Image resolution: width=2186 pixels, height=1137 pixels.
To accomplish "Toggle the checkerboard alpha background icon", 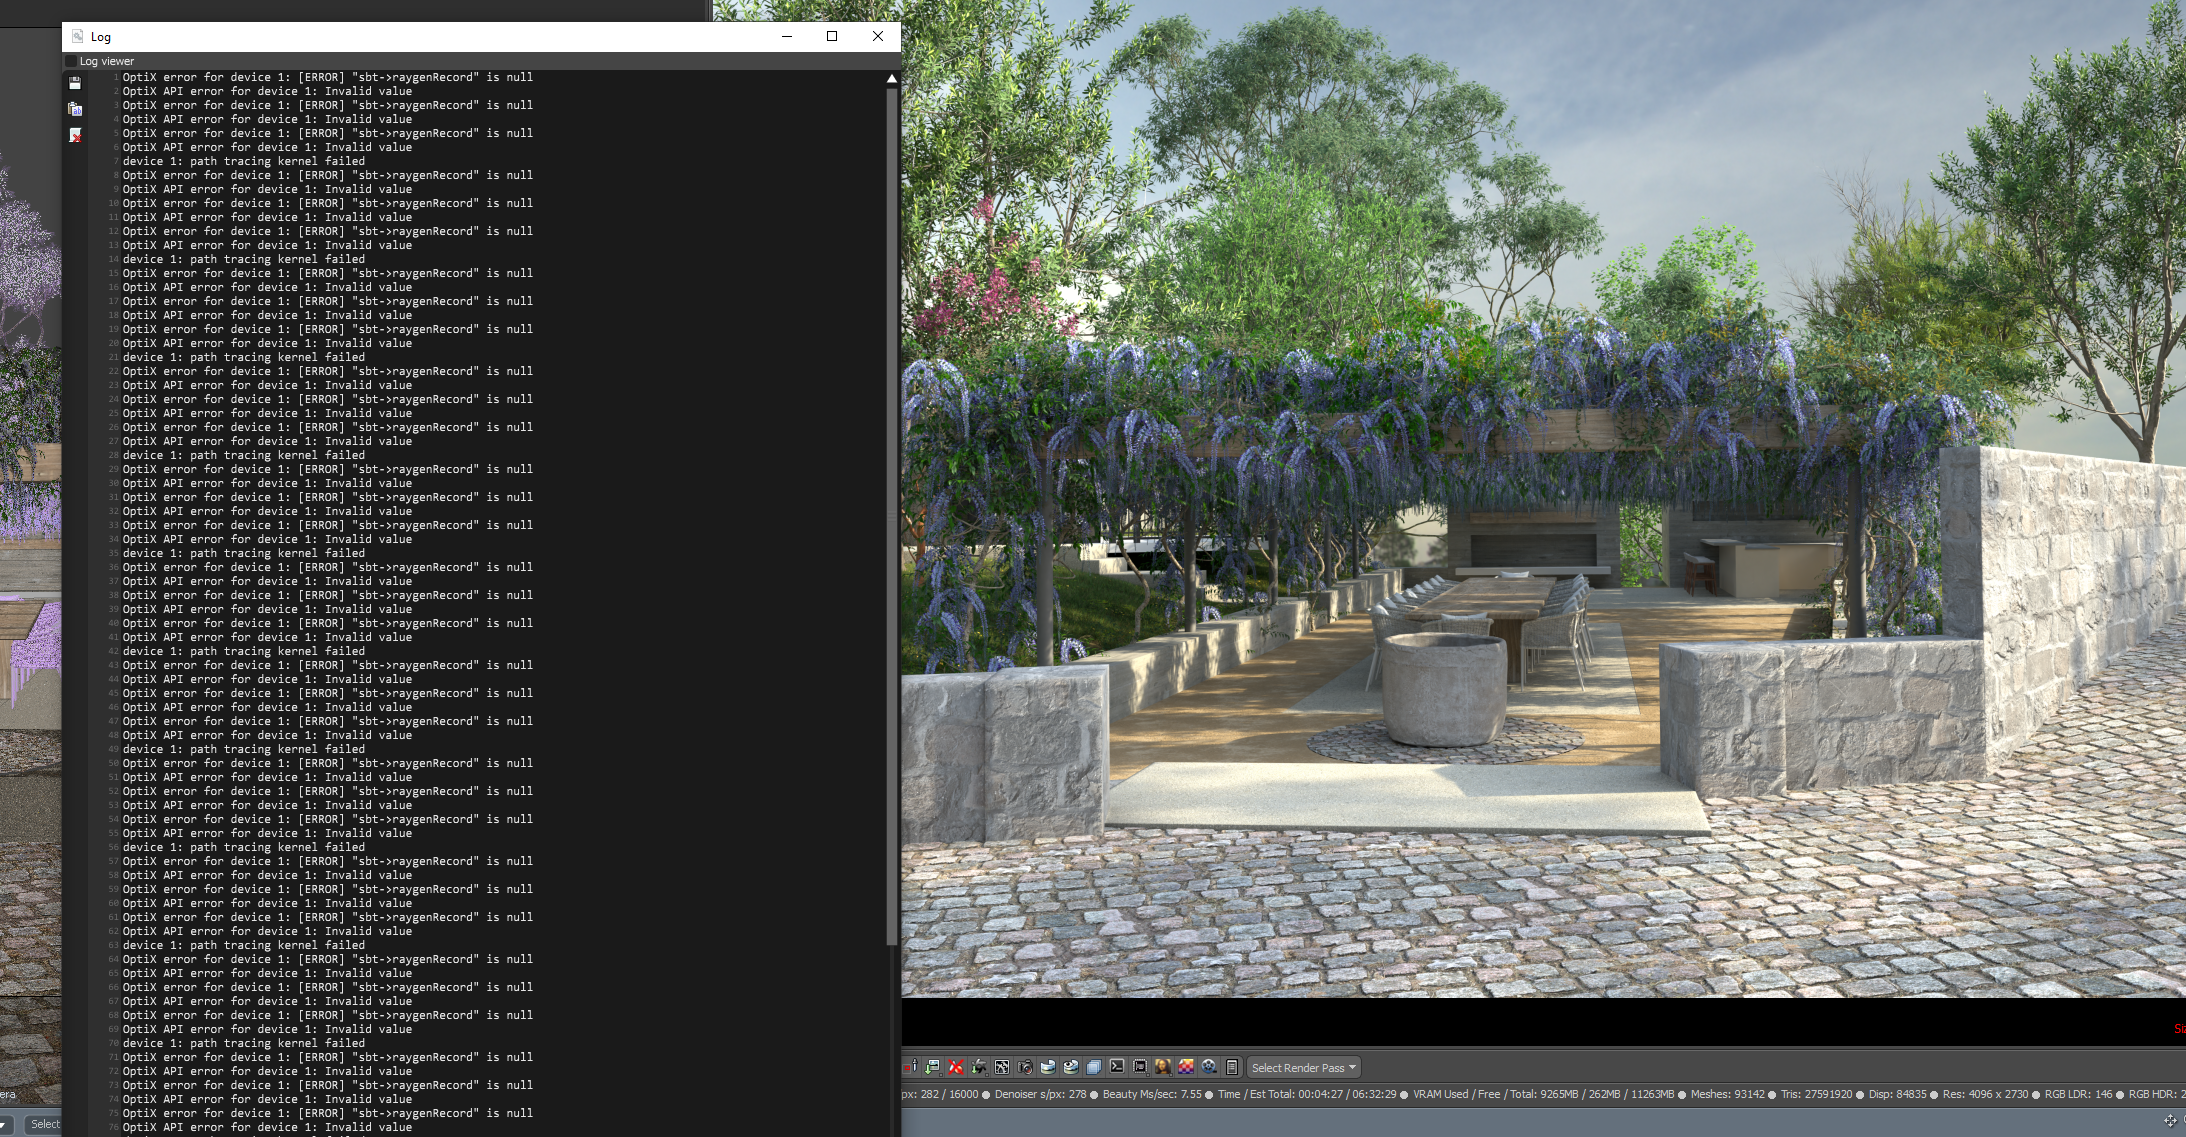I will (x=1186, y=1067).
